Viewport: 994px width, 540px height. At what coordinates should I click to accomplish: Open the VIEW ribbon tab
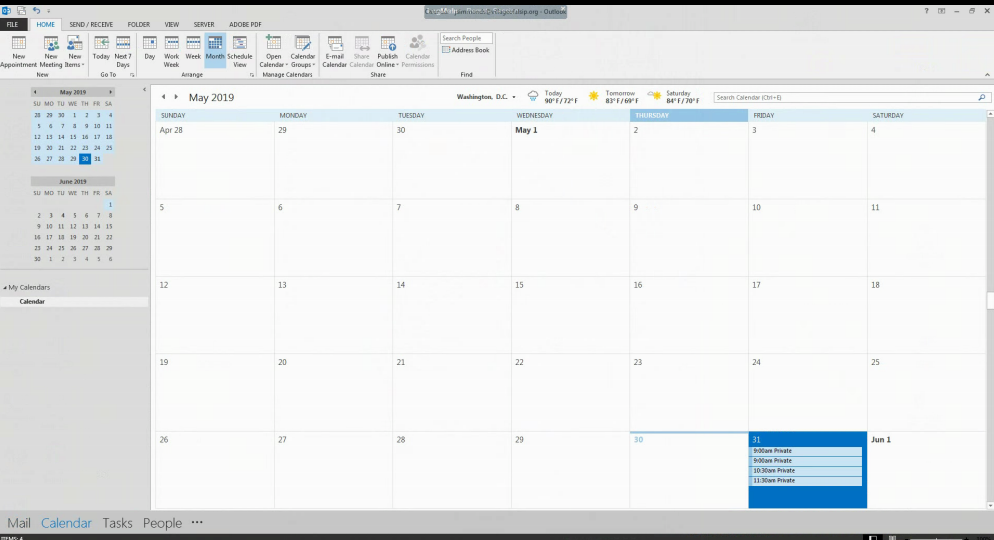172,25
